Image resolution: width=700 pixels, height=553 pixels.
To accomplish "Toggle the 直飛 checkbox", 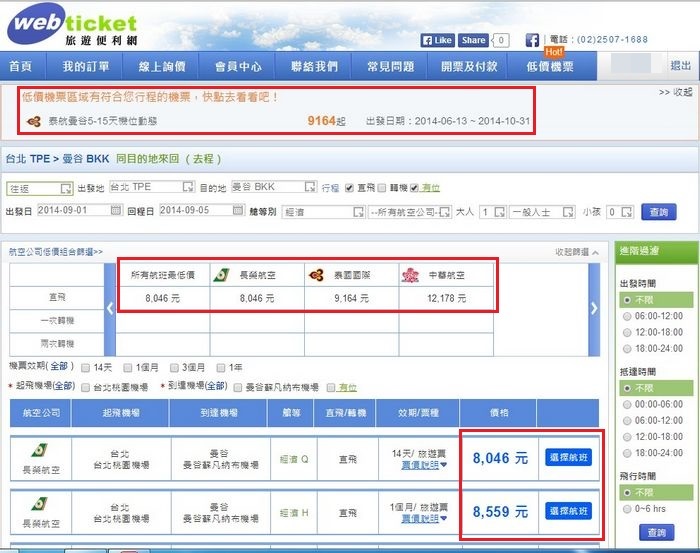I will tap(349, 188).
